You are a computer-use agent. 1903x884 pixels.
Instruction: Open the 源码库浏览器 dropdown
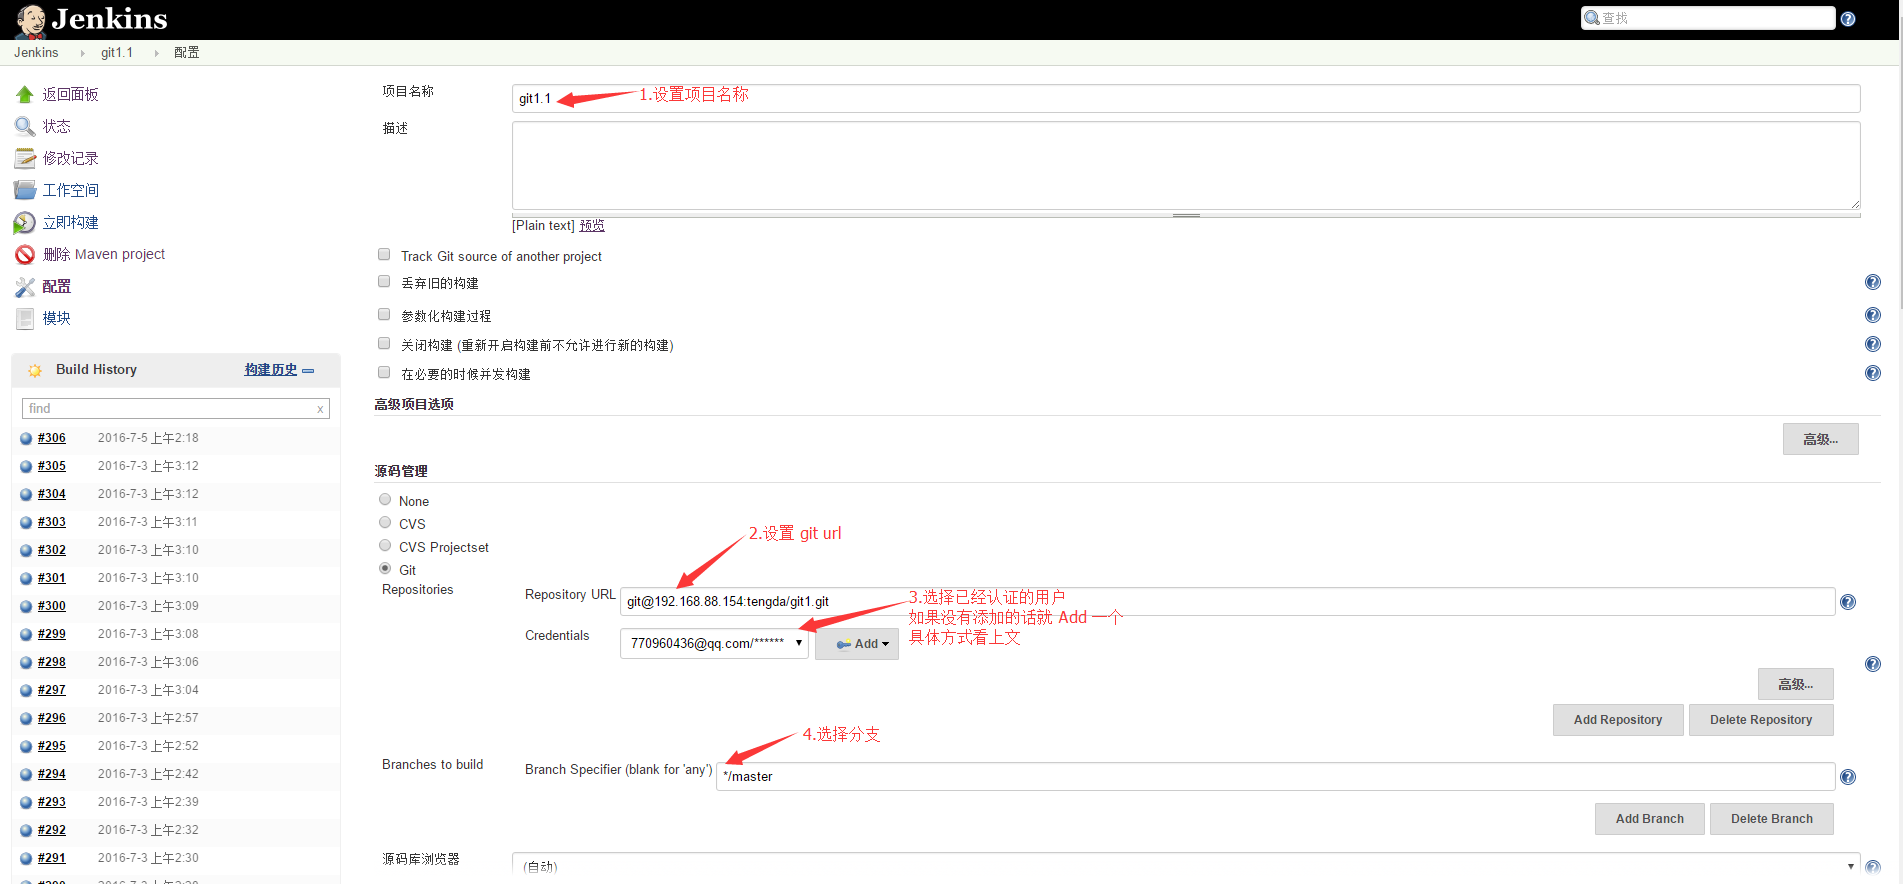[x=1186, y=865]
